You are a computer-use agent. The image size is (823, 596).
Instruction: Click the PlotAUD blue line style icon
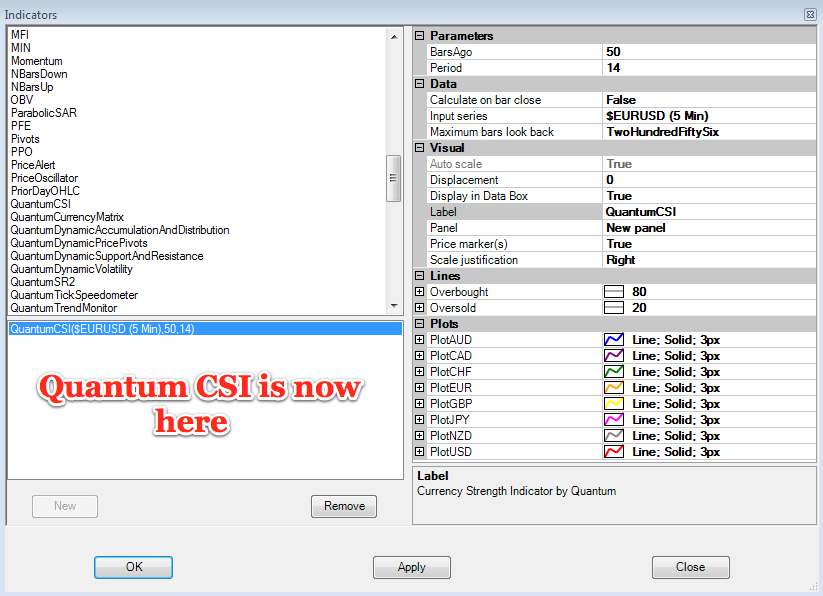(614, 339)
